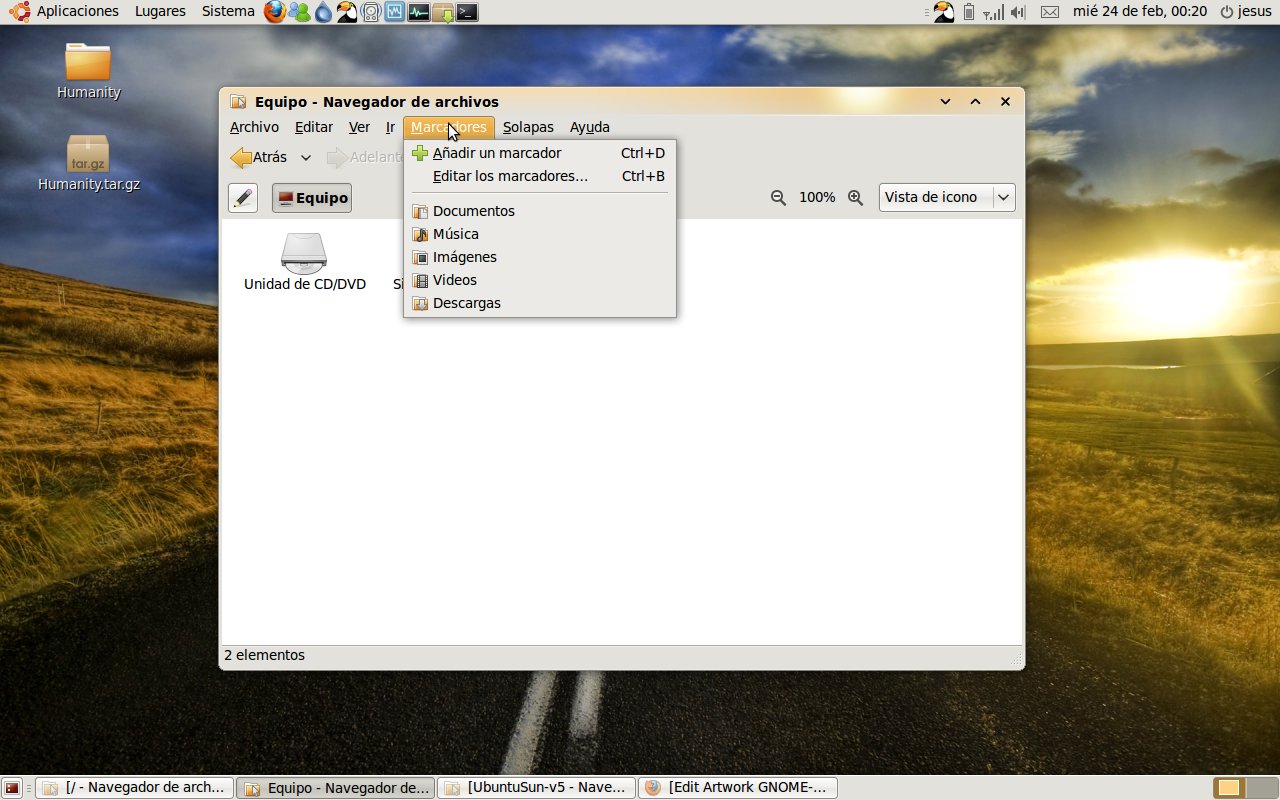Open the Solapas menu
The height and width of the screenshot is (800, 1280).
click(x=528, y=127)
